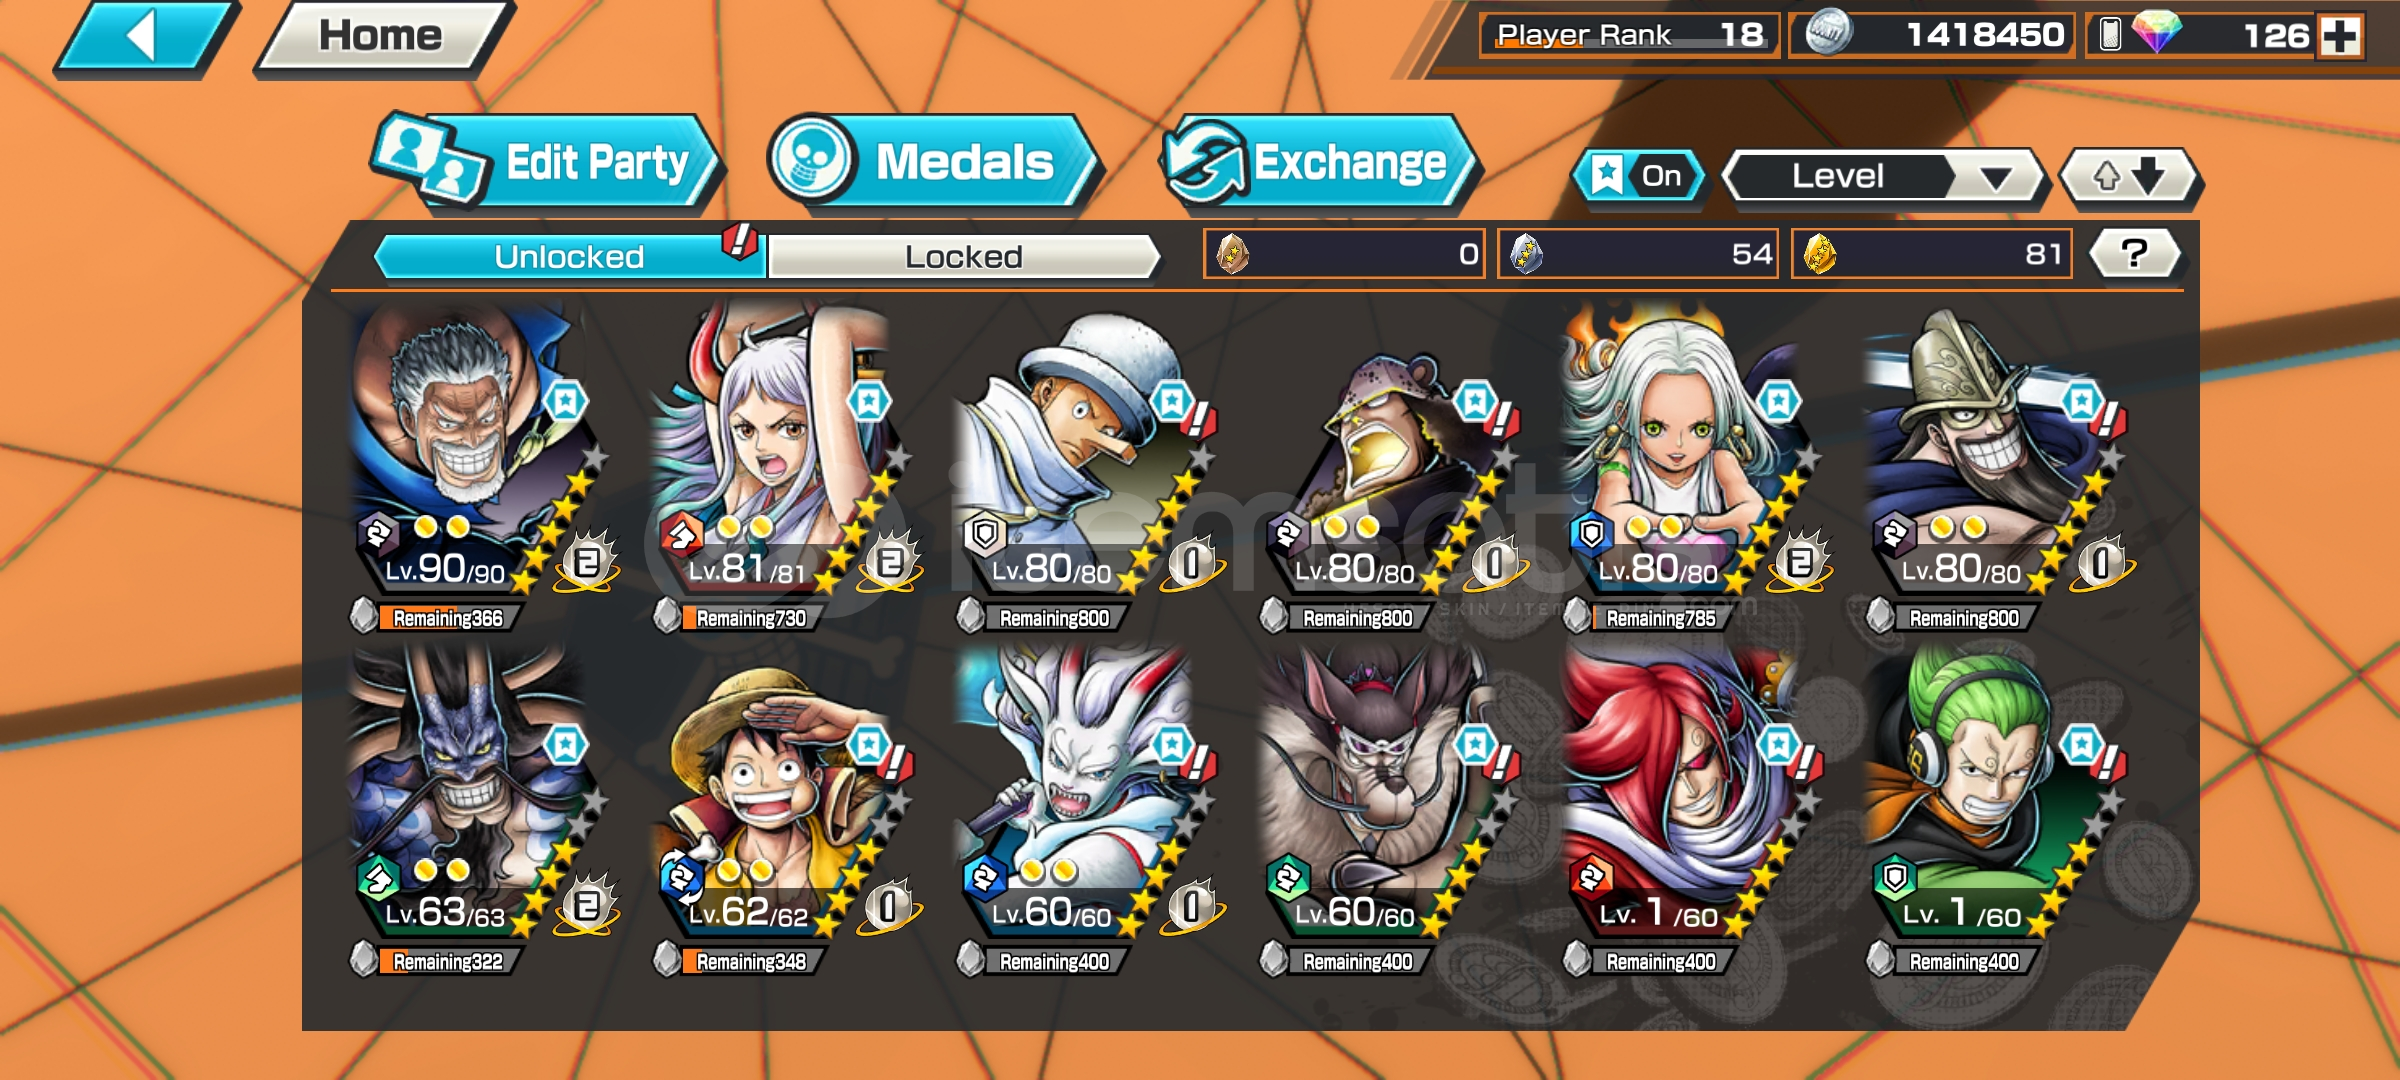The image size is (2400, 1080).
Task: Tap the plus icon to add rainbow diamonds
Action: pyautogui.click(x=2340, y=36)
